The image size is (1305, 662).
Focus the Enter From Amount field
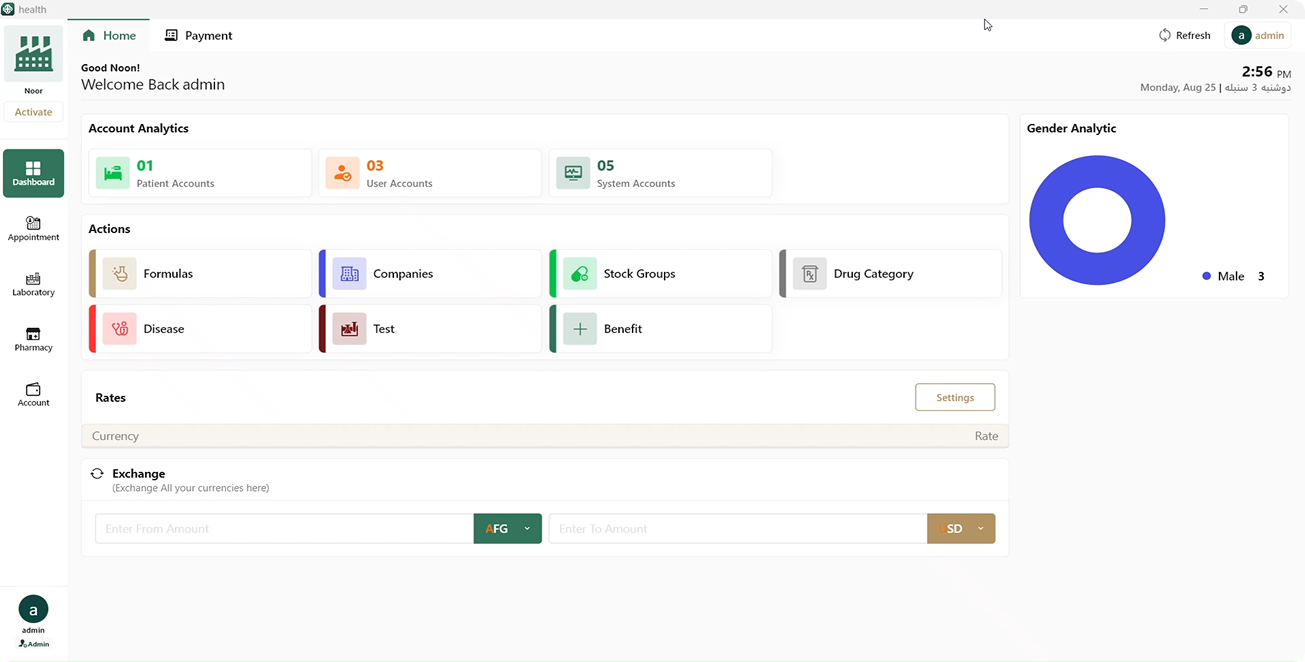click(x=284, y=529)
